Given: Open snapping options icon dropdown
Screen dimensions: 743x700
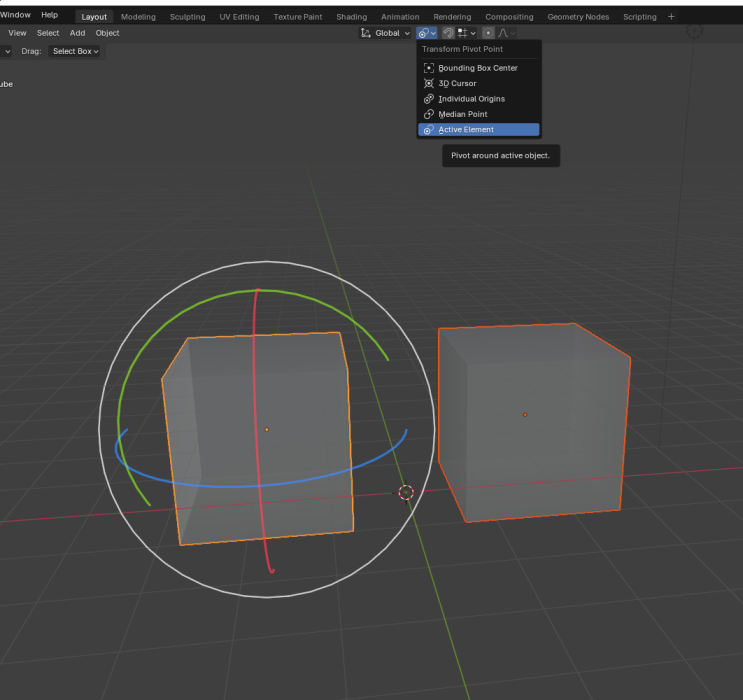Looking at the screenshot, I should click(x=465, y=33).
